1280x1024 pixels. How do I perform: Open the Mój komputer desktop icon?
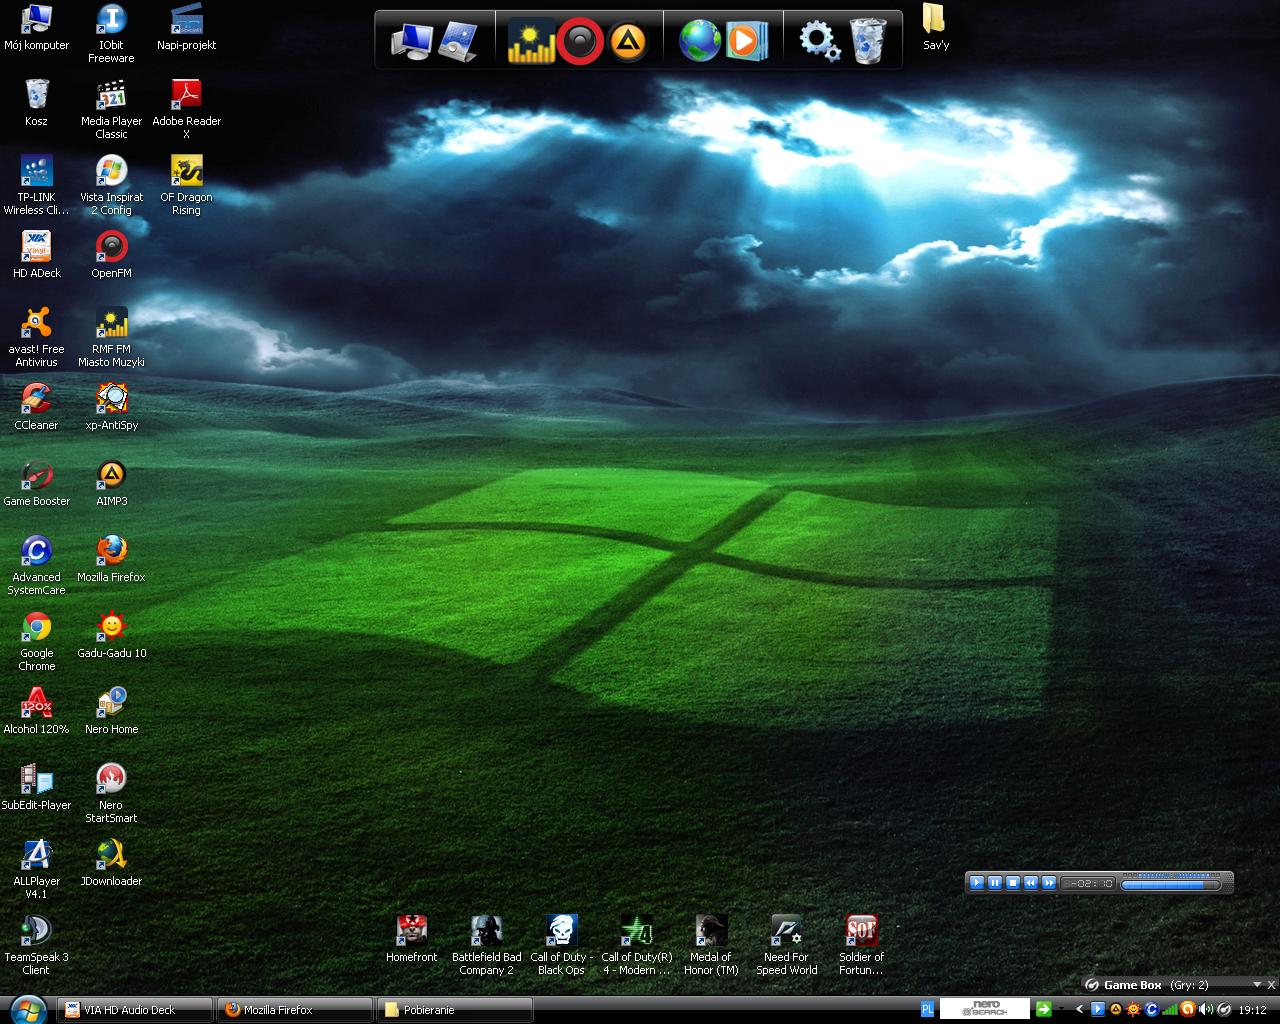pos(36,27)
